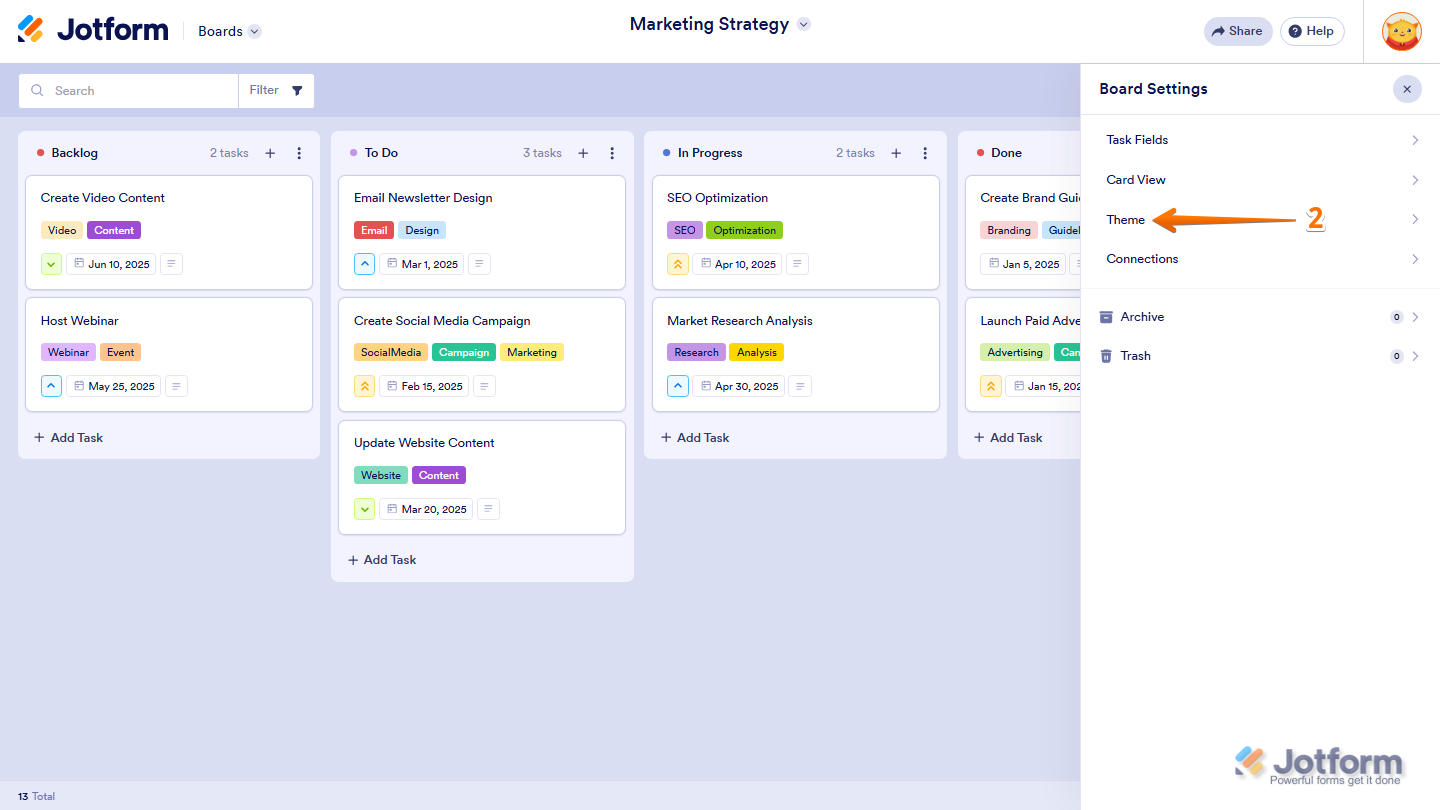Add a task via Backlog plus icon
The width and height of the screenshot is (1440, 810).
point(270,153)
